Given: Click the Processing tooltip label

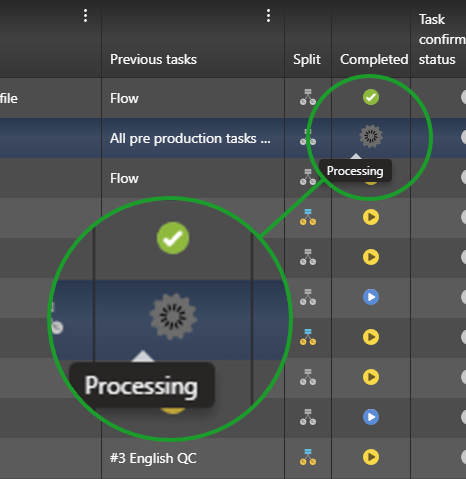Looking at the screenshot, I should click(x=355, y=171).
